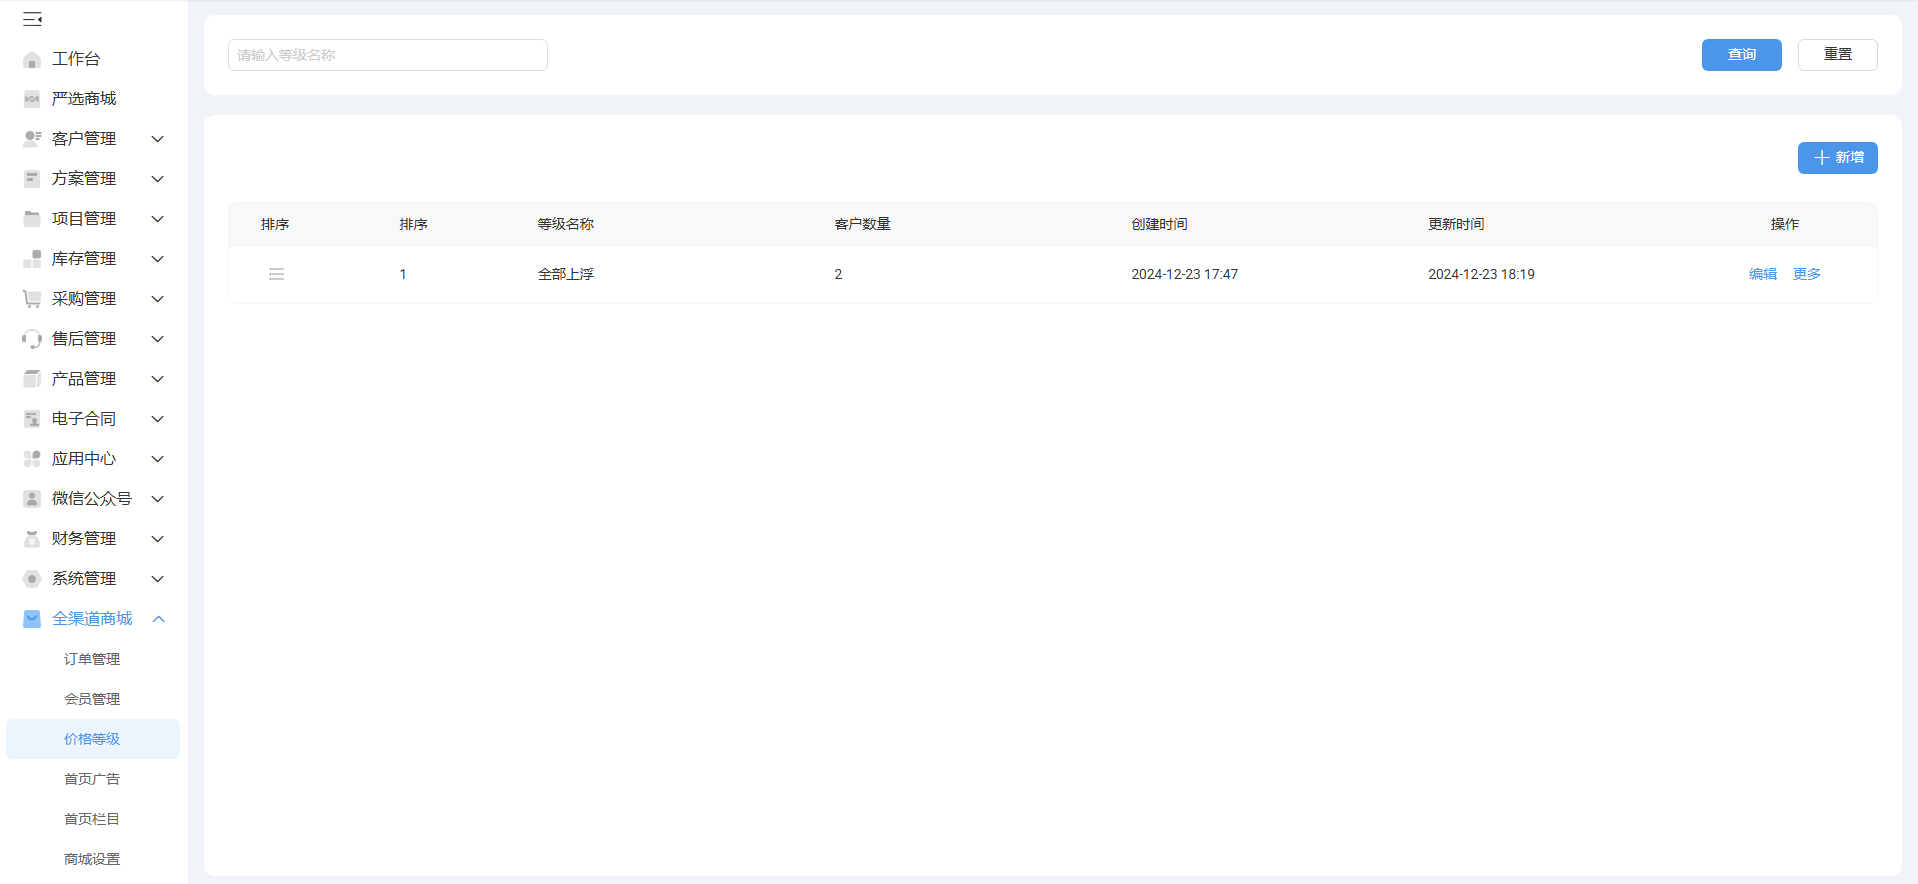
Task: Click the 库存管理 boxes icon
Action: click(x=32, y=259)
